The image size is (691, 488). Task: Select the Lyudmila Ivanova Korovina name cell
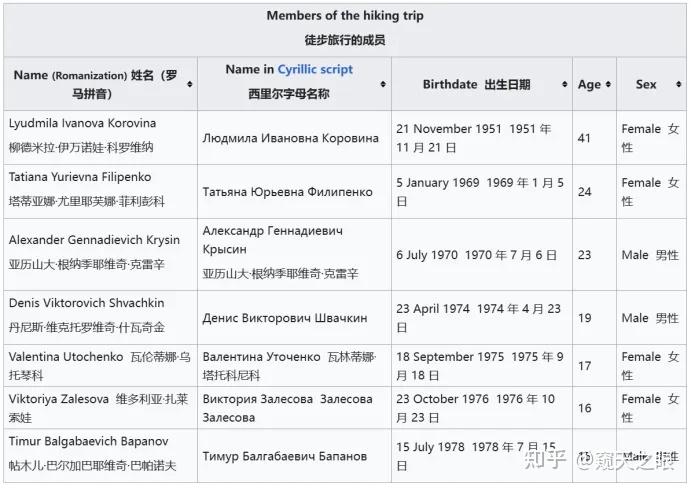pyautogui.click(x=82, y=124)
